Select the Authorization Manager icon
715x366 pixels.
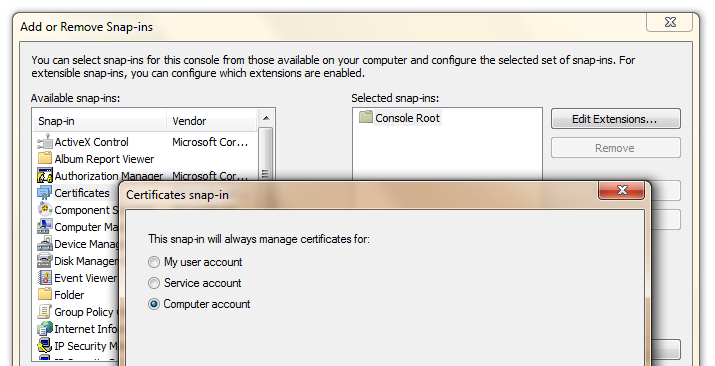point(45,175)
